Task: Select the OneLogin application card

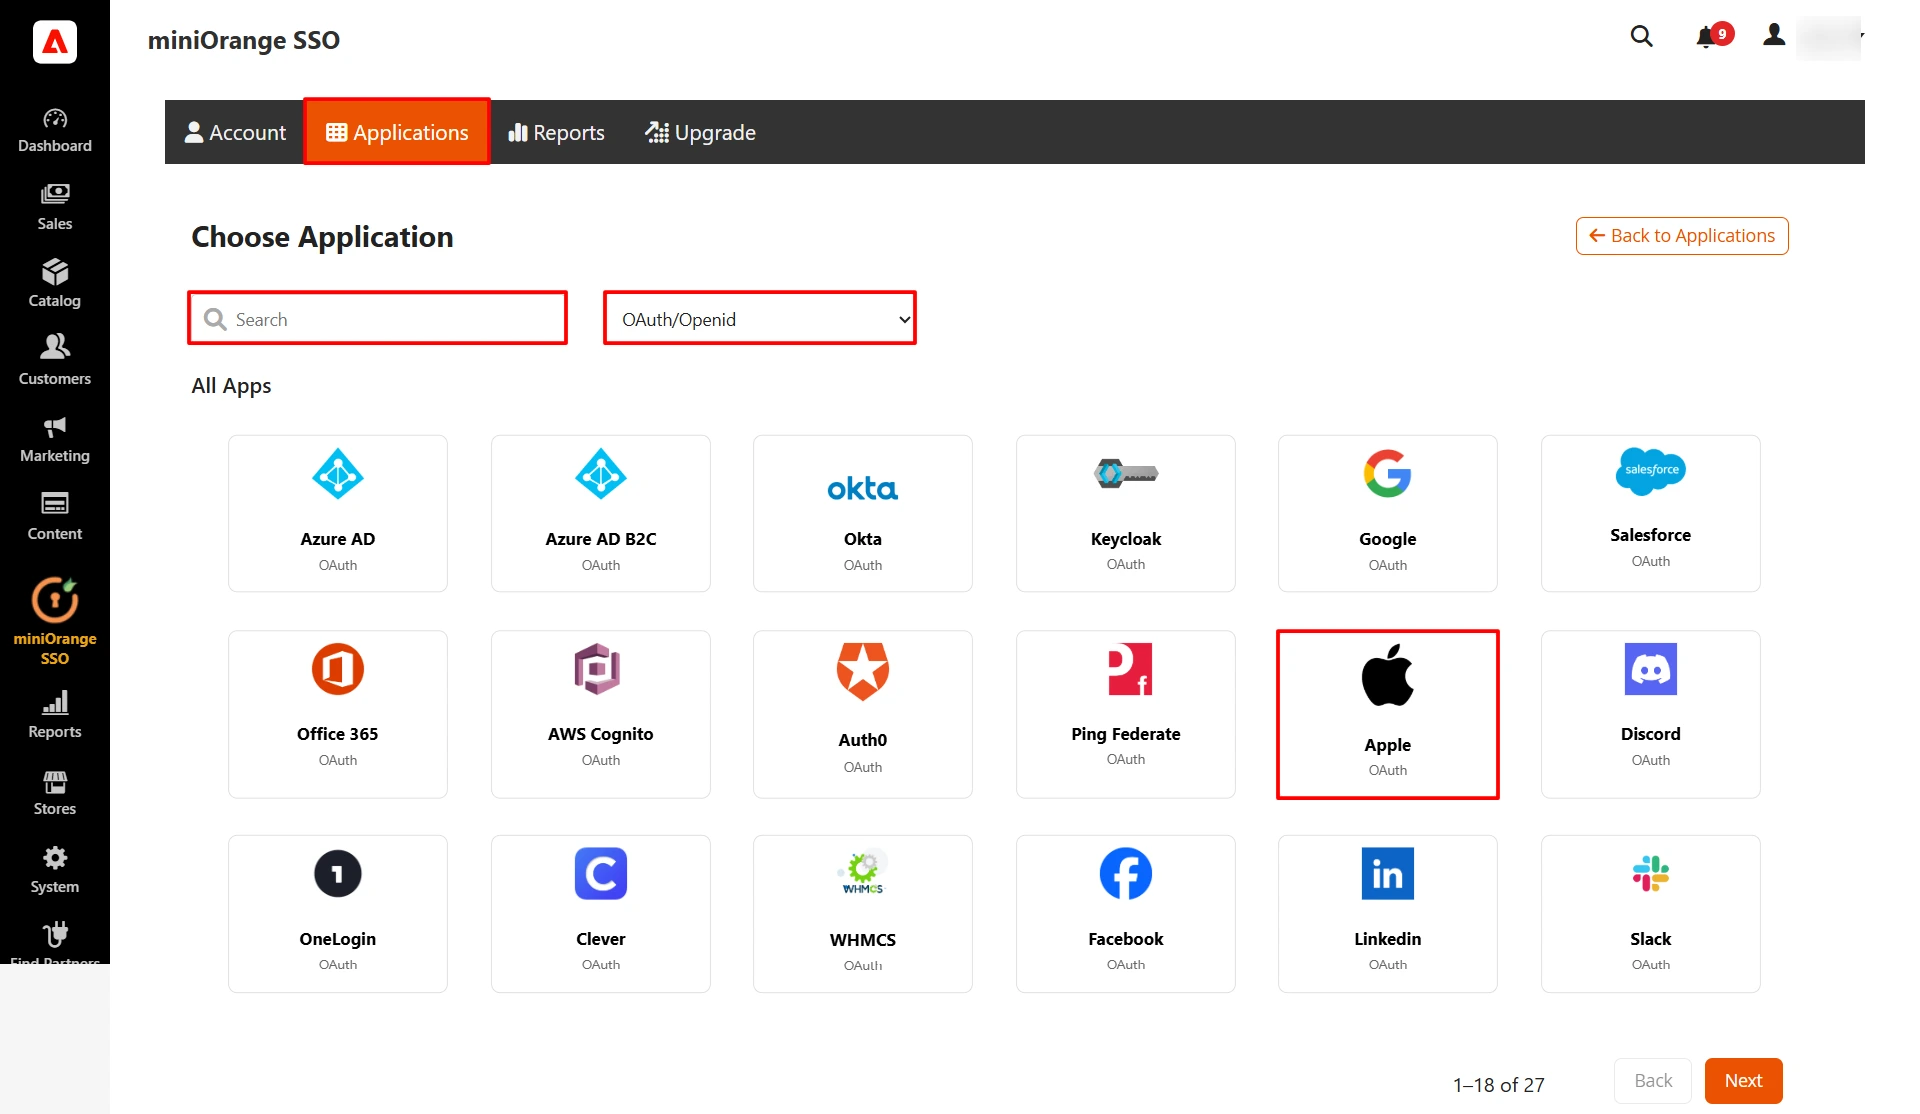Action: [338, 914]
